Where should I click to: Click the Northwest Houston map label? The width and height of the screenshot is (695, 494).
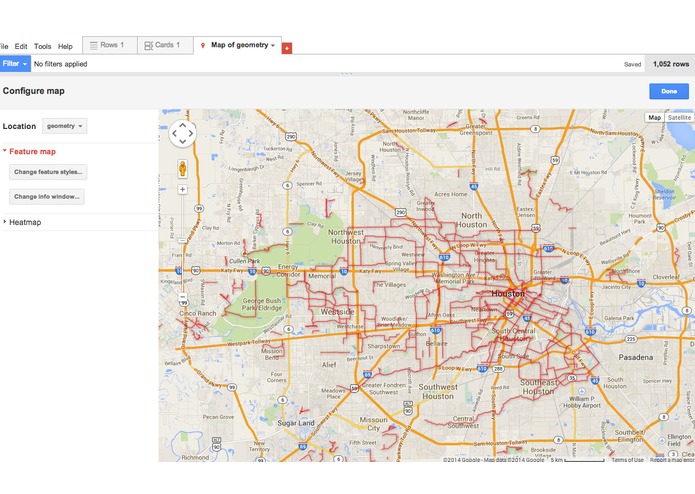(346, 237)
